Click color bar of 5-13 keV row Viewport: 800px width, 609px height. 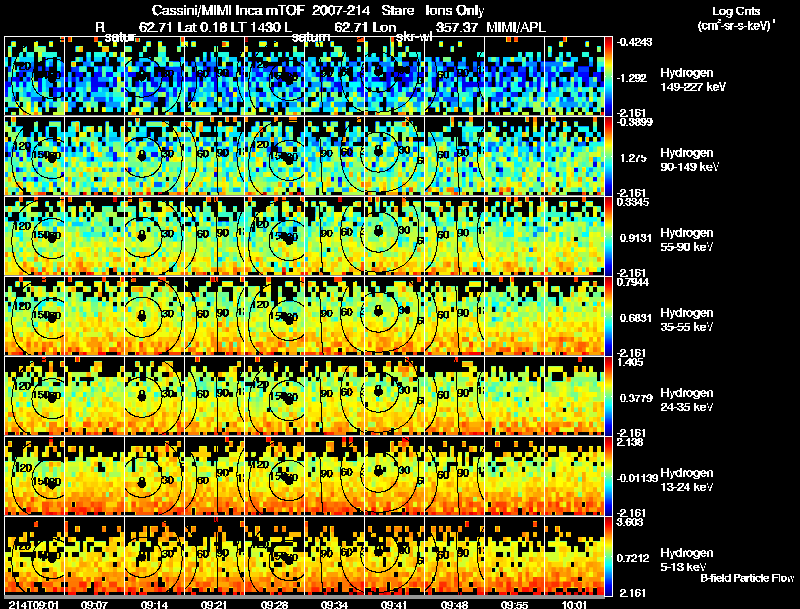tap(608, 556)
